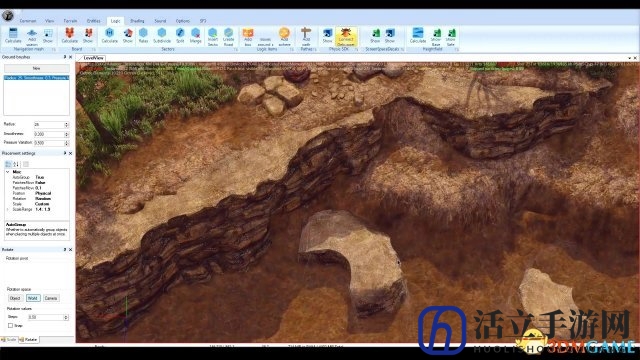The width and height of the screenshot is (640, 360).
Task: Select the highlighted ground brush list entry
Action: click(36, 78)
